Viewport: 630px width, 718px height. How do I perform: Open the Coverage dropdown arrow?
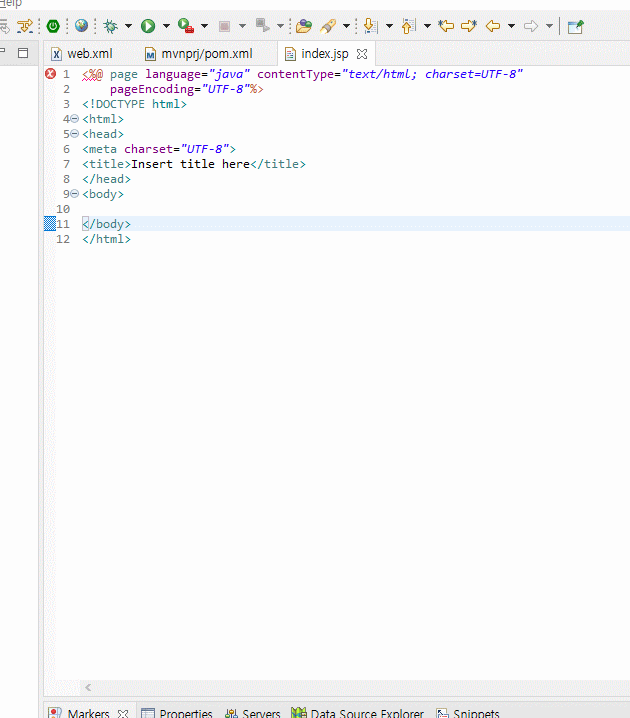click(x=204, y=26)
